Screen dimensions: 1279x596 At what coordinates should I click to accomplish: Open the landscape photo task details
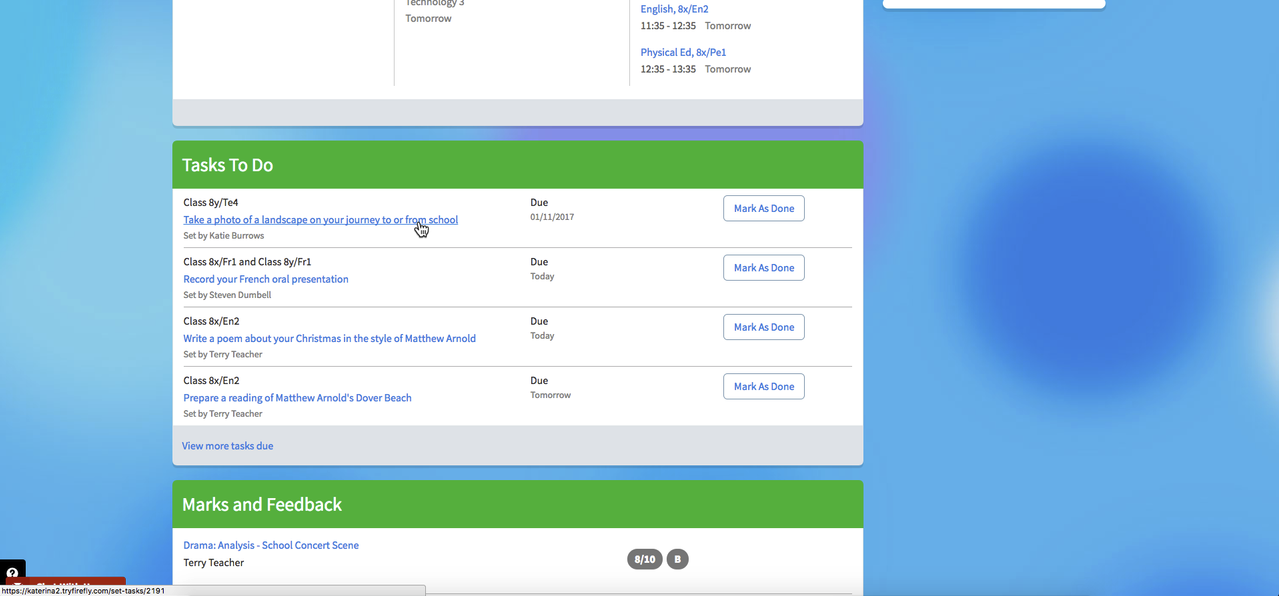coord(320,219)
